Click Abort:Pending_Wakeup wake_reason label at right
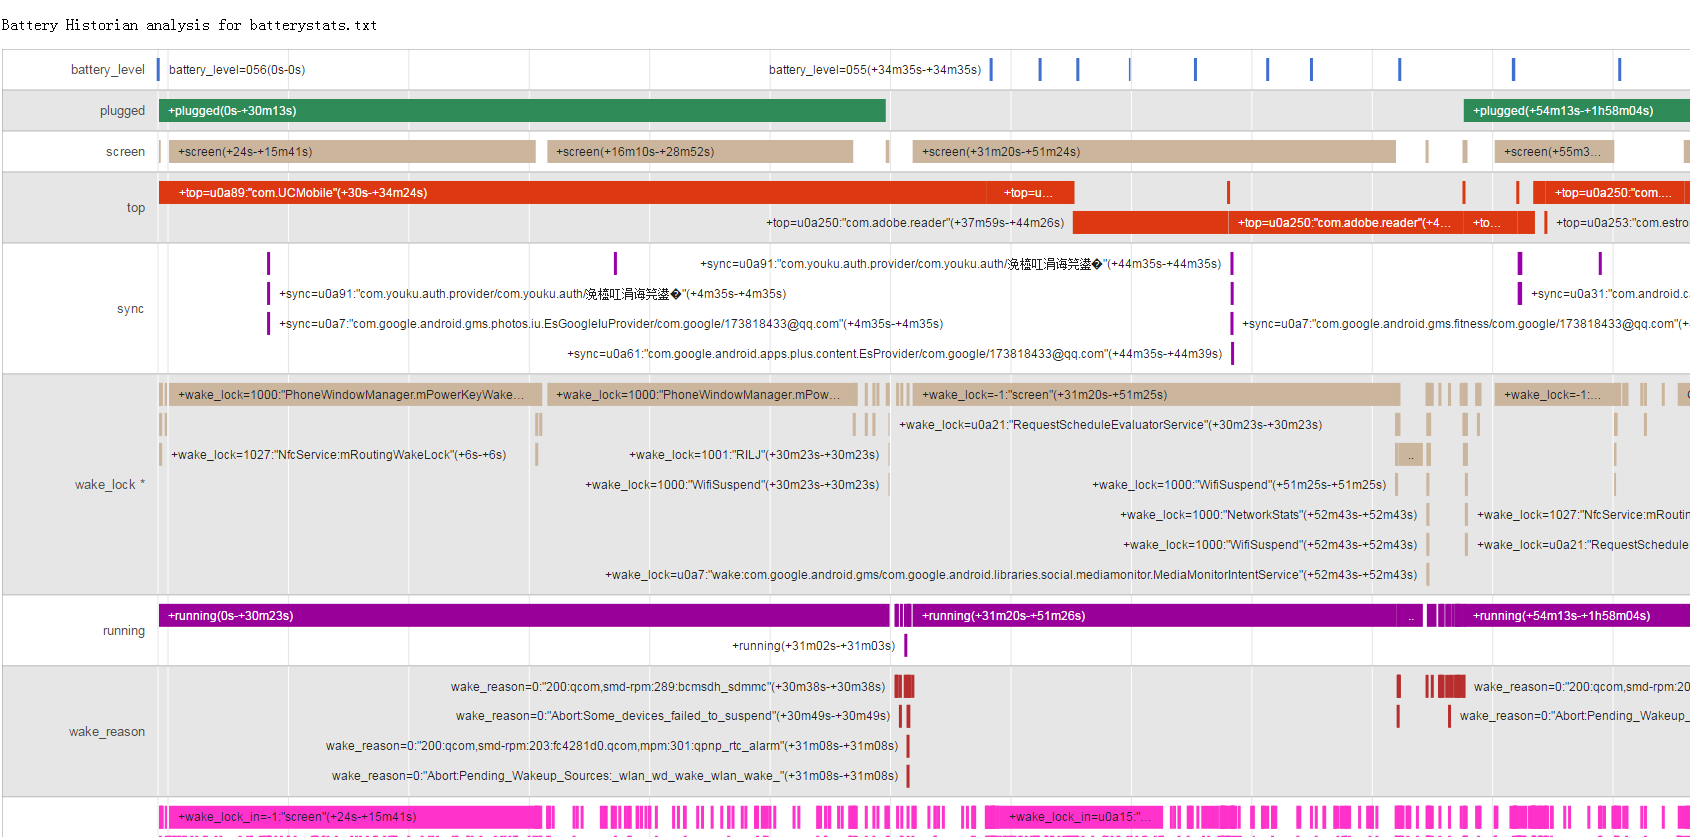 1574,716
